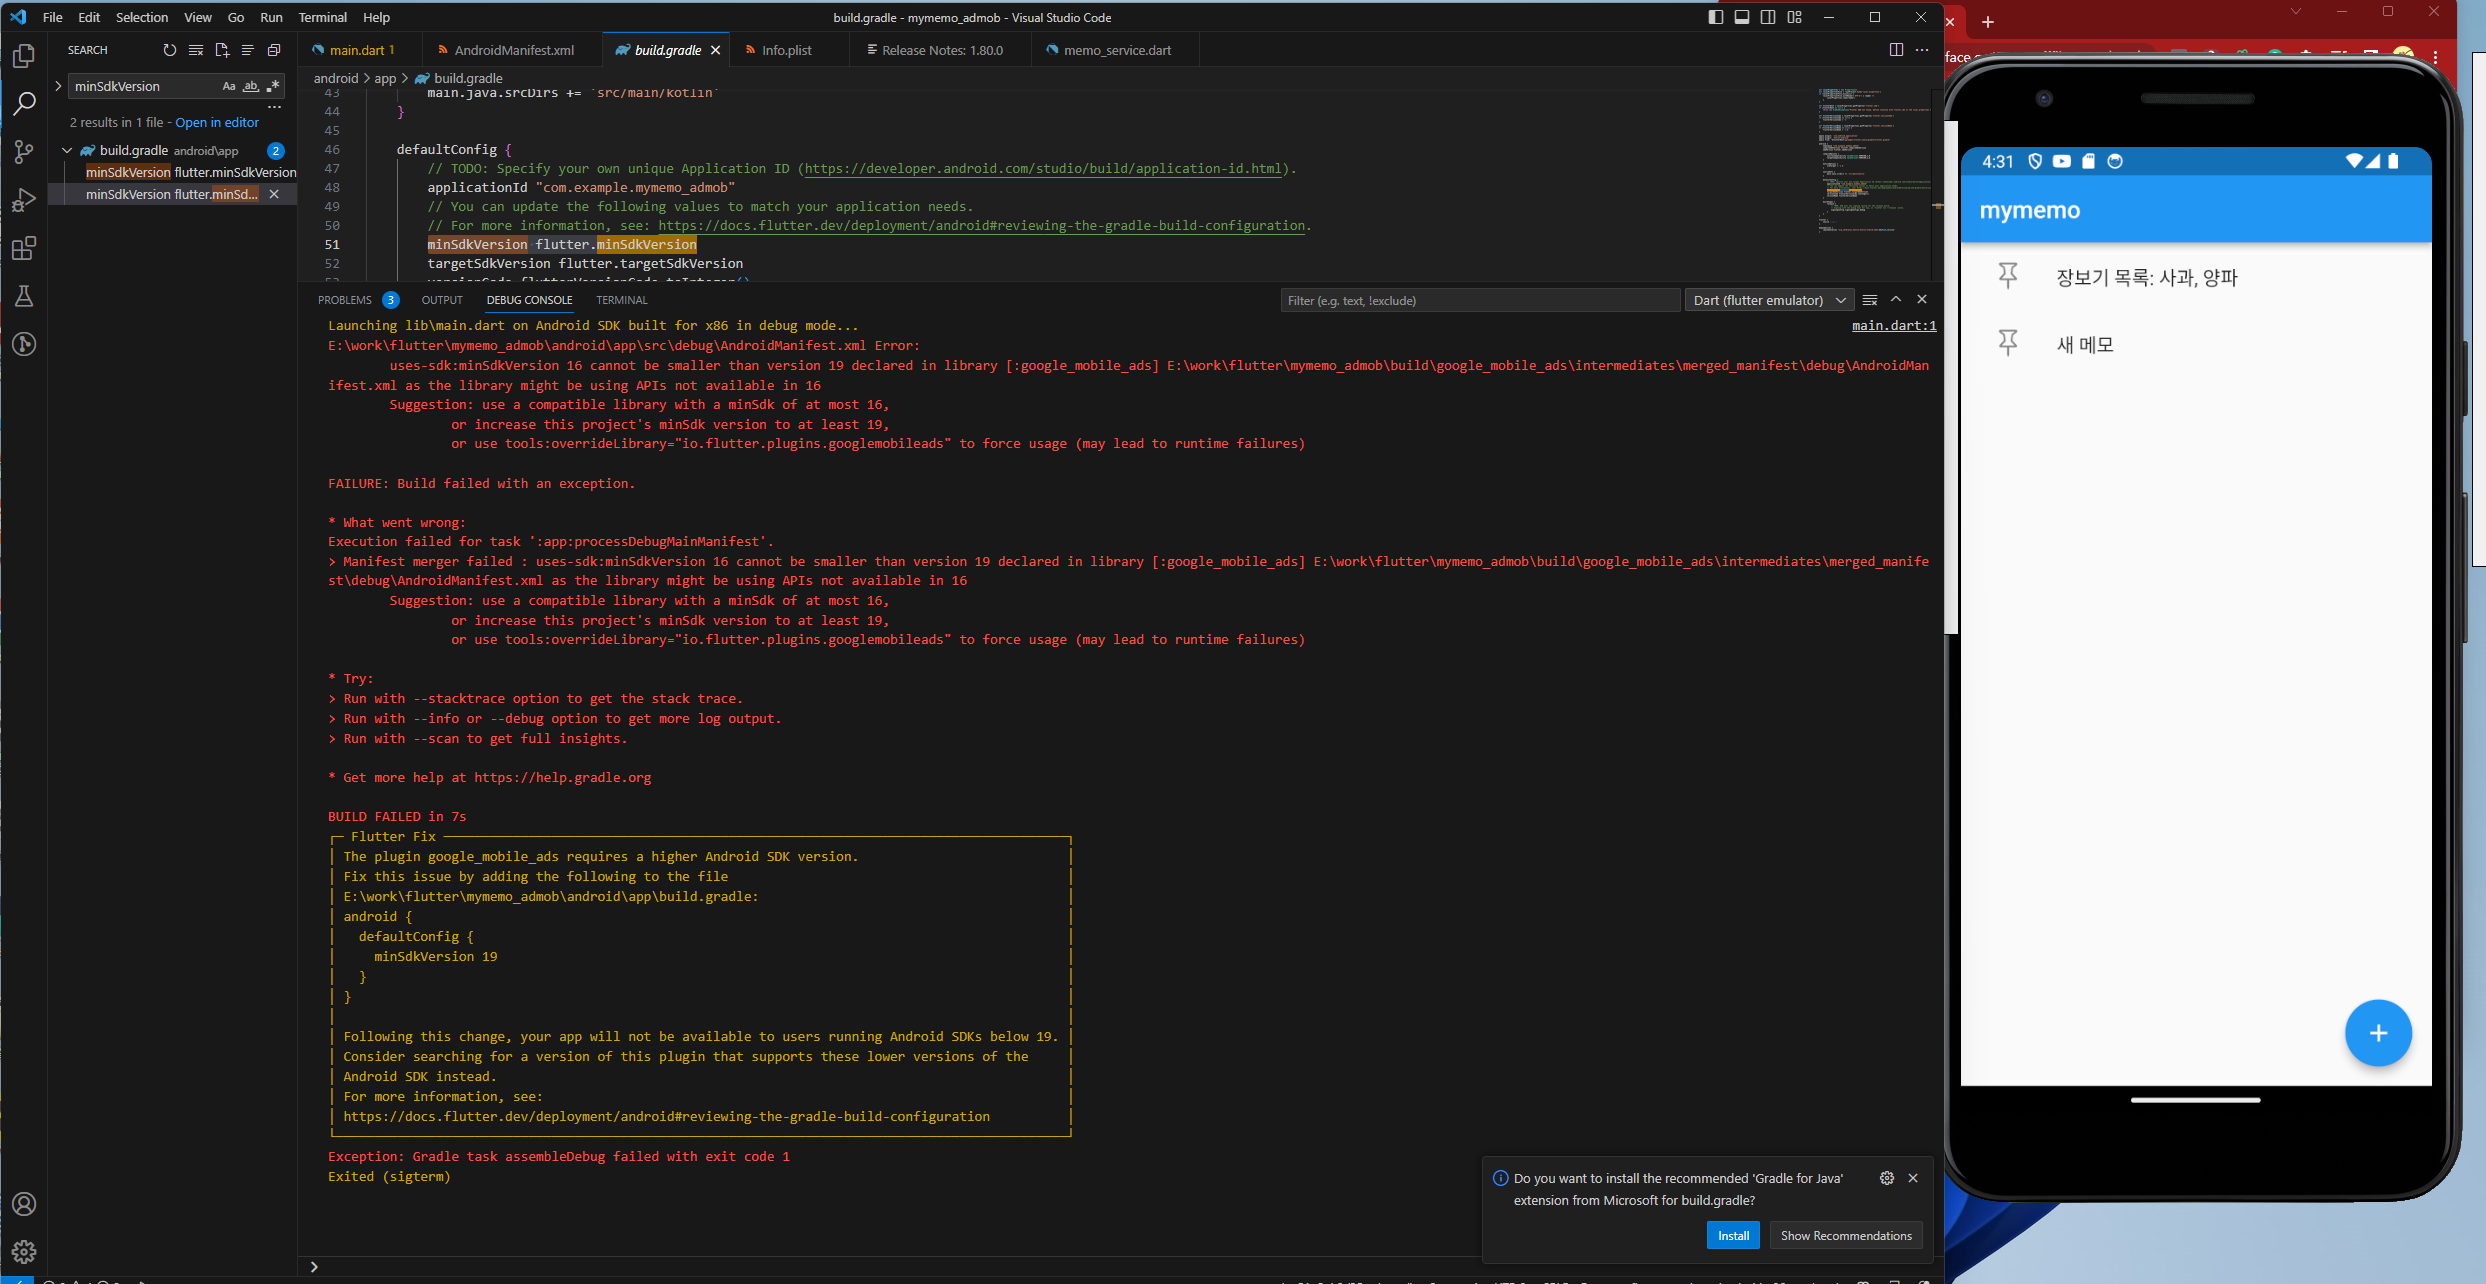Open the File menu
This screenshot has height=1284, width=2486.
(x=52, y=17)
